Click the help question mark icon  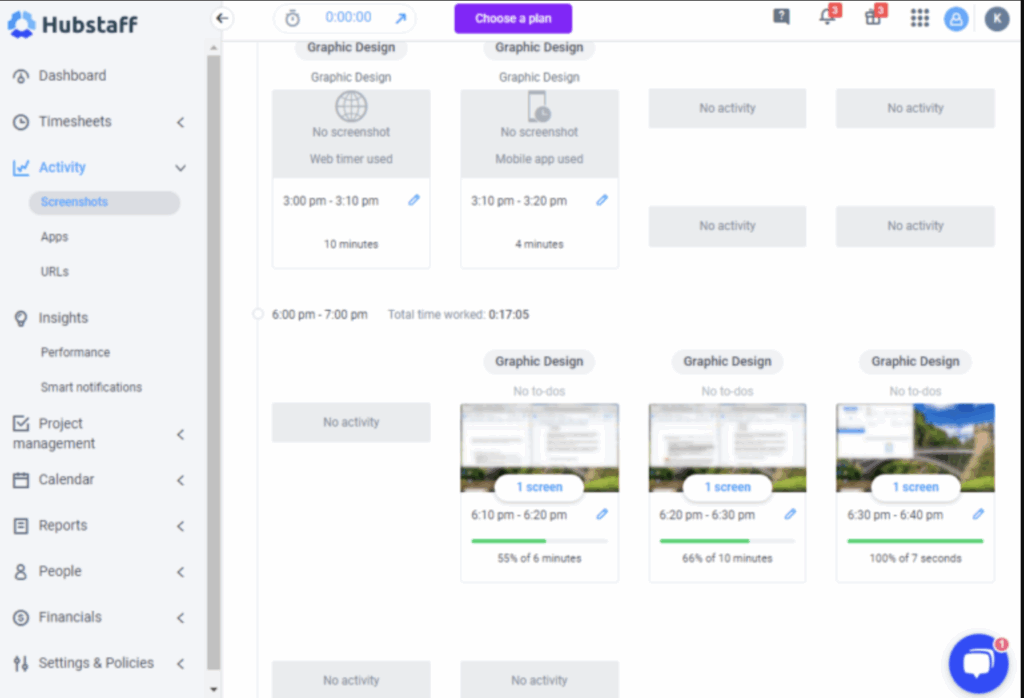click(781, 16)
